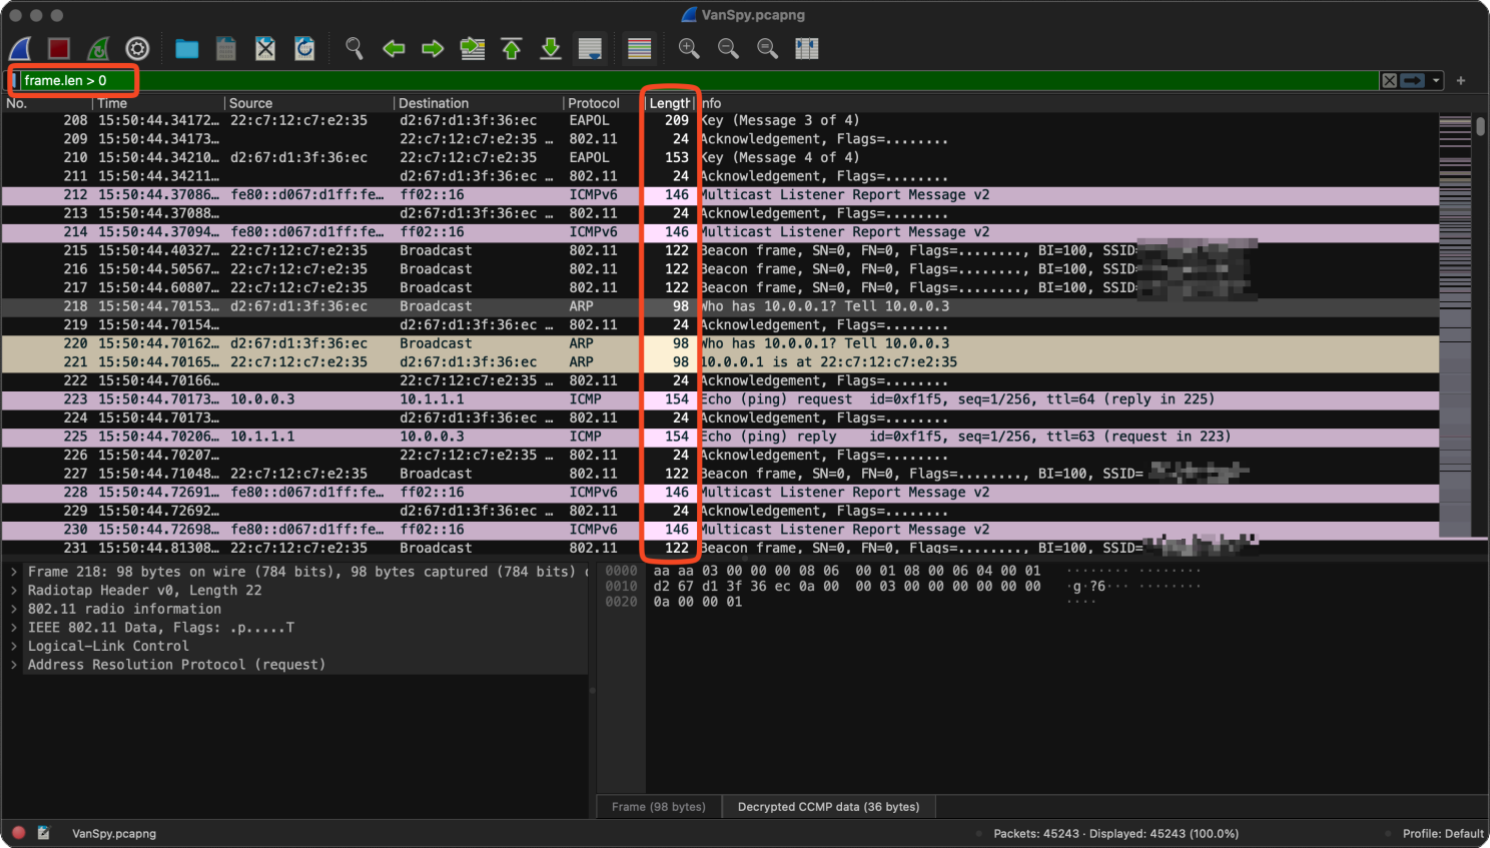
Task: Reset text zoom to normal size
Action: click(767, 48)
